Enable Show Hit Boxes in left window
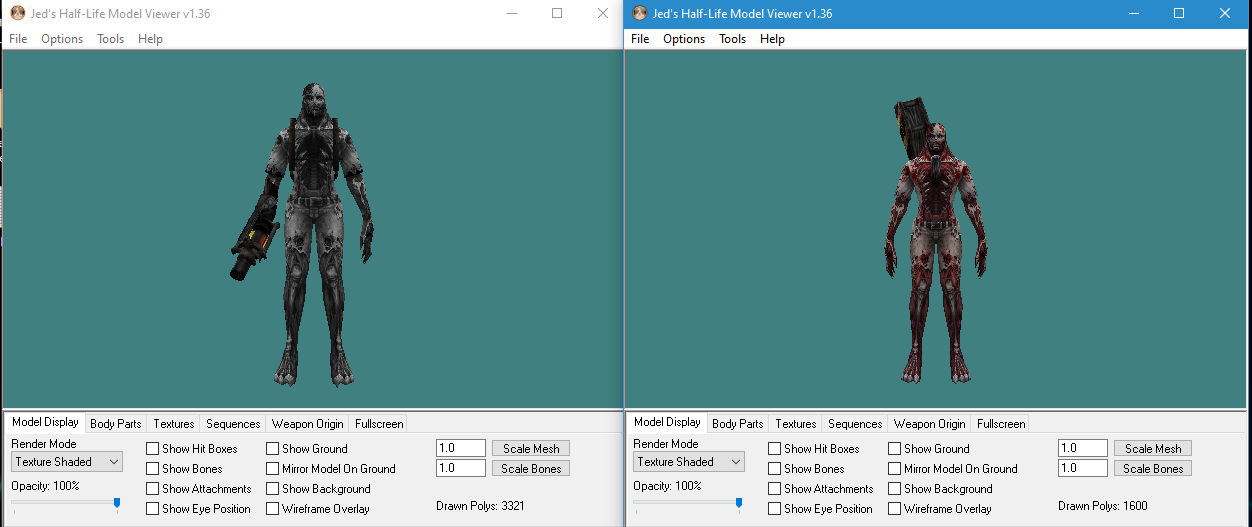 point(153,449)
